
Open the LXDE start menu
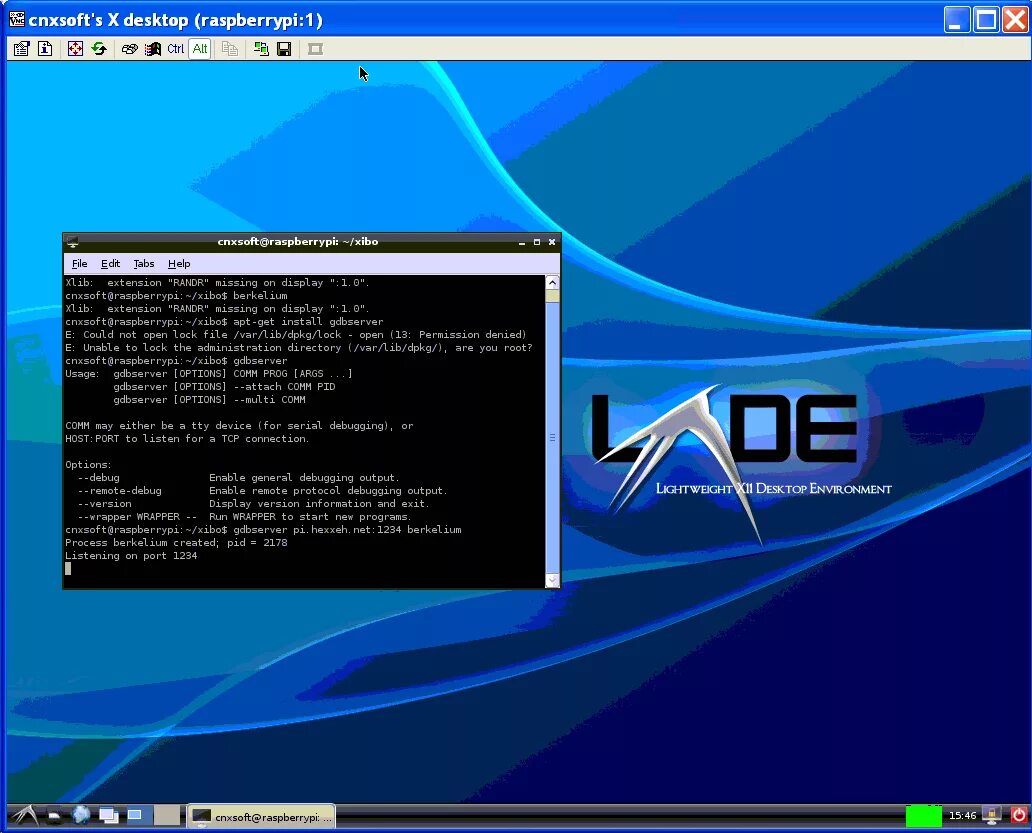pos(24,816)
